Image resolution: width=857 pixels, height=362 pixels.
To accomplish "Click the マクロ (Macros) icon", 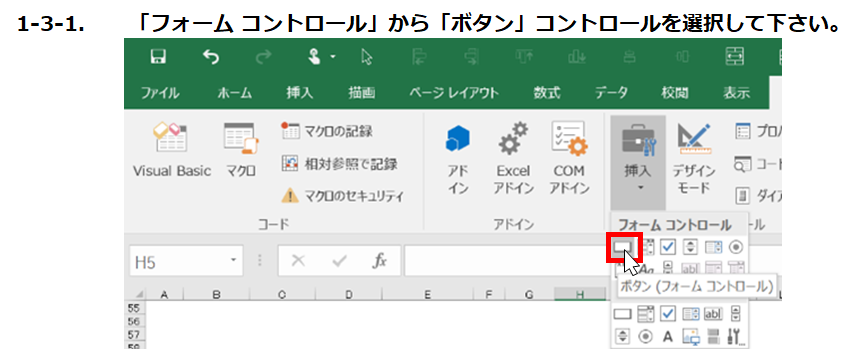I will (240, 150).
